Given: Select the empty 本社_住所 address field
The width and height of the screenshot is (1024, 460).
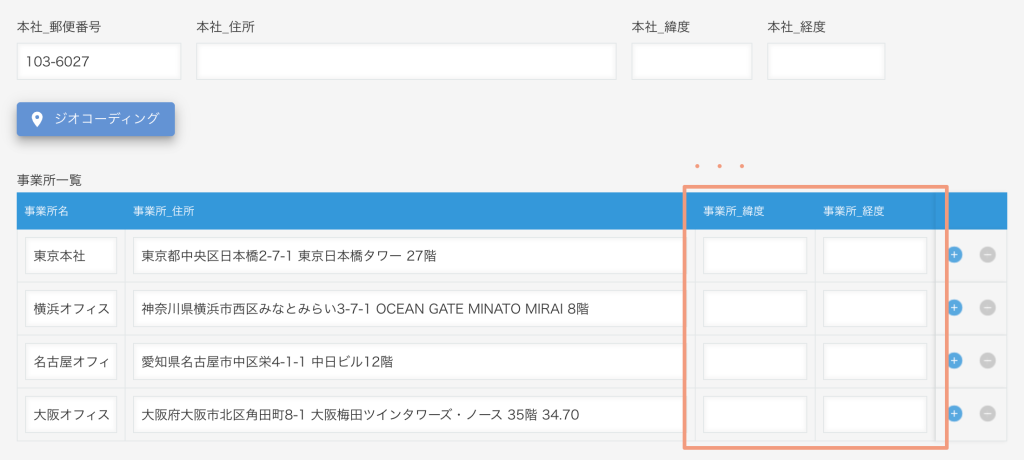Looking at the screenshot, I should 406,61.
